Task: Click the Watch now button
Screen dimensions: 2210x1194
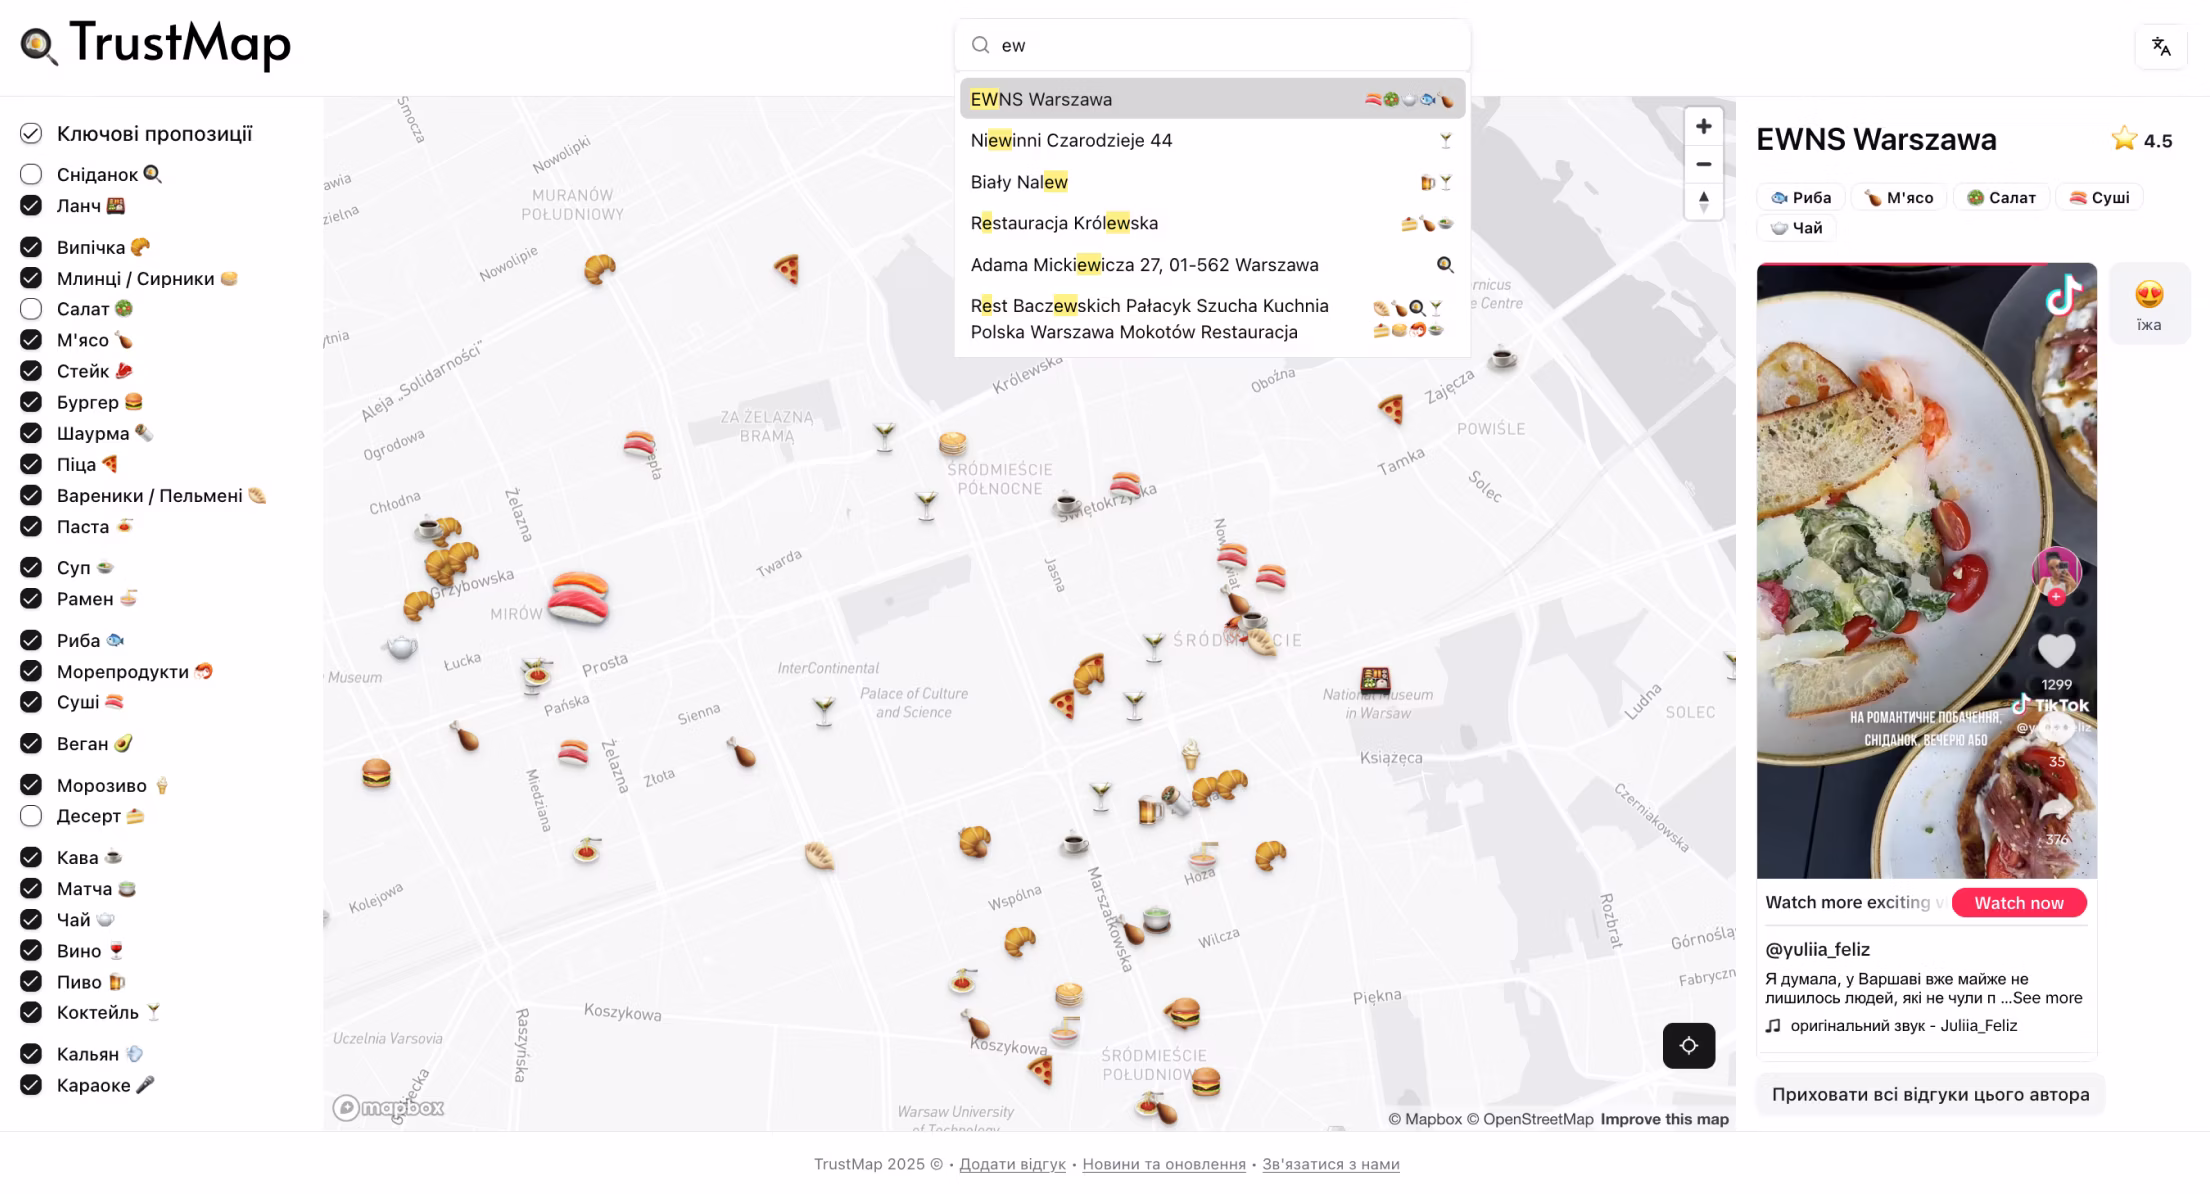Action: pyautogui.click(x=2018, y=902)
